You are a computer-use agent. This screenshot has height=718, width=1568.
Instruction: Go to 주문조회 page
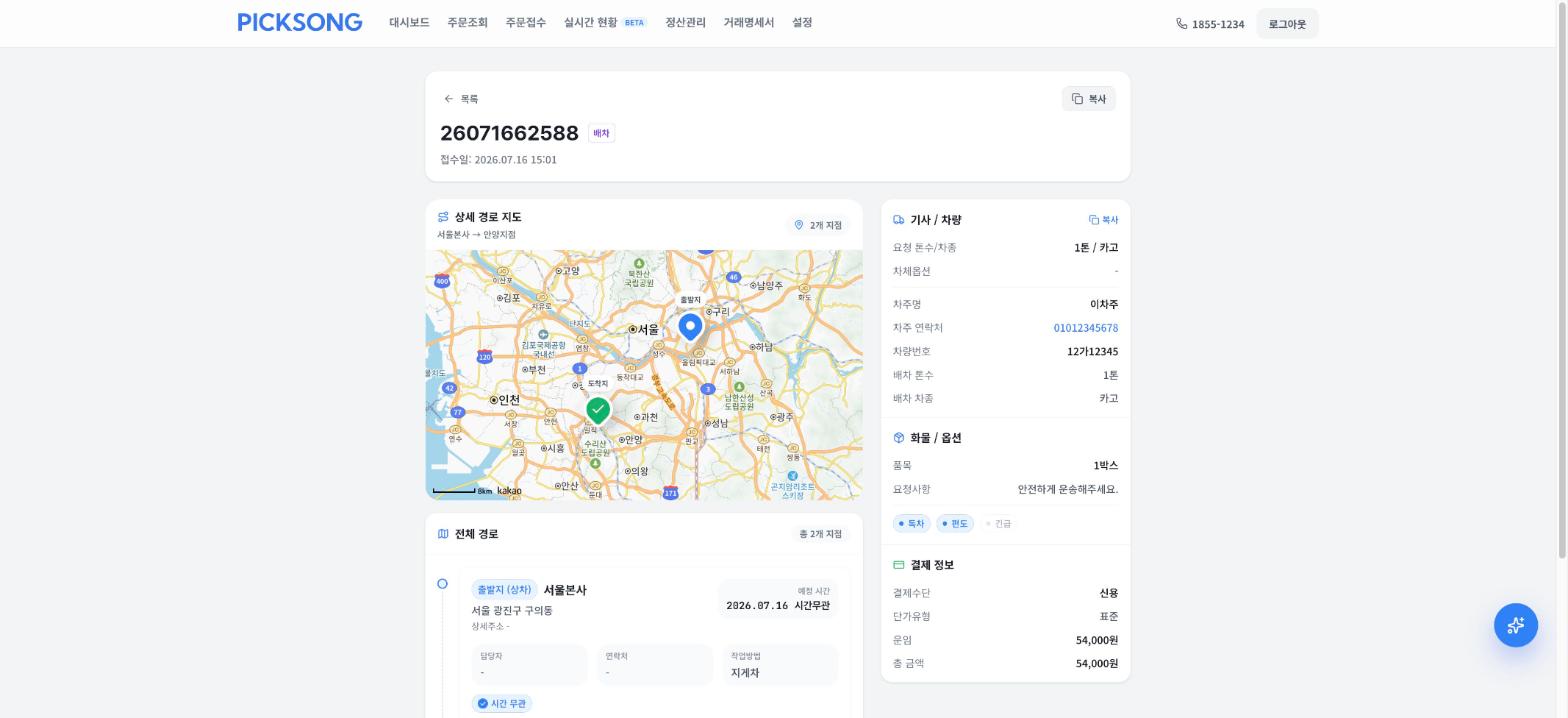coord(467,23)
